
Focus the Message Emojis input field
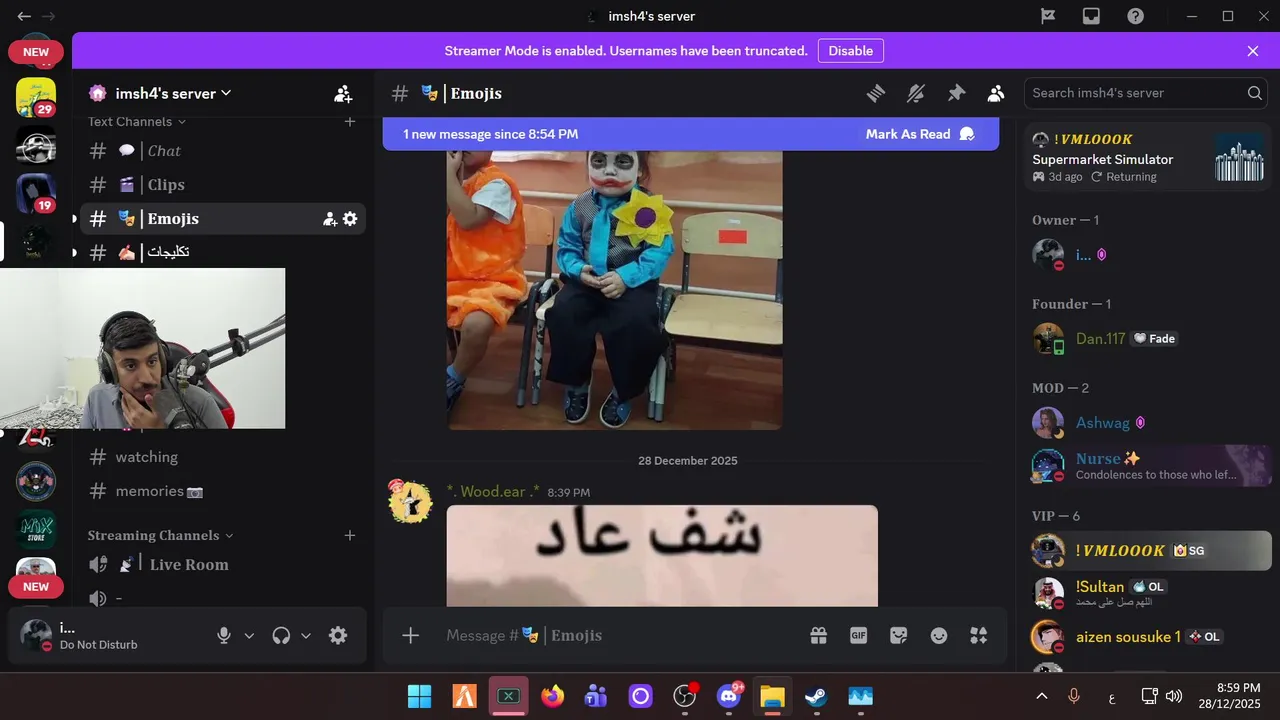tap(619, 635)
